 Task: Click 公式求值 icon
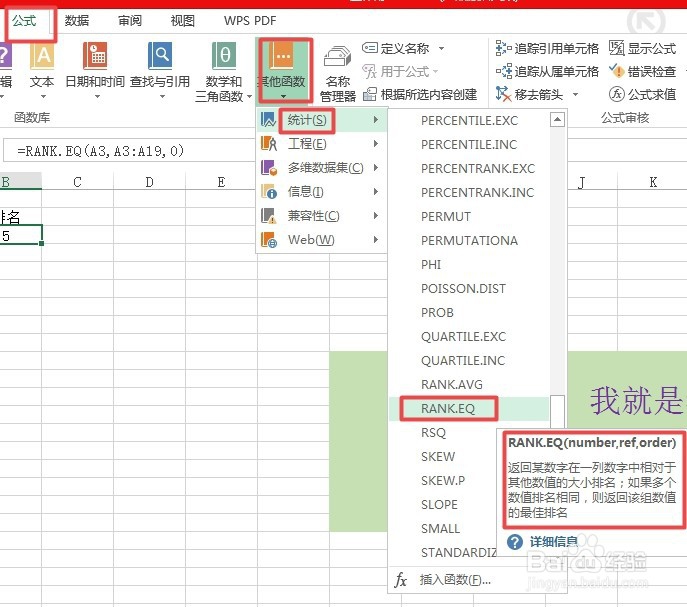(x=616, y=94)
